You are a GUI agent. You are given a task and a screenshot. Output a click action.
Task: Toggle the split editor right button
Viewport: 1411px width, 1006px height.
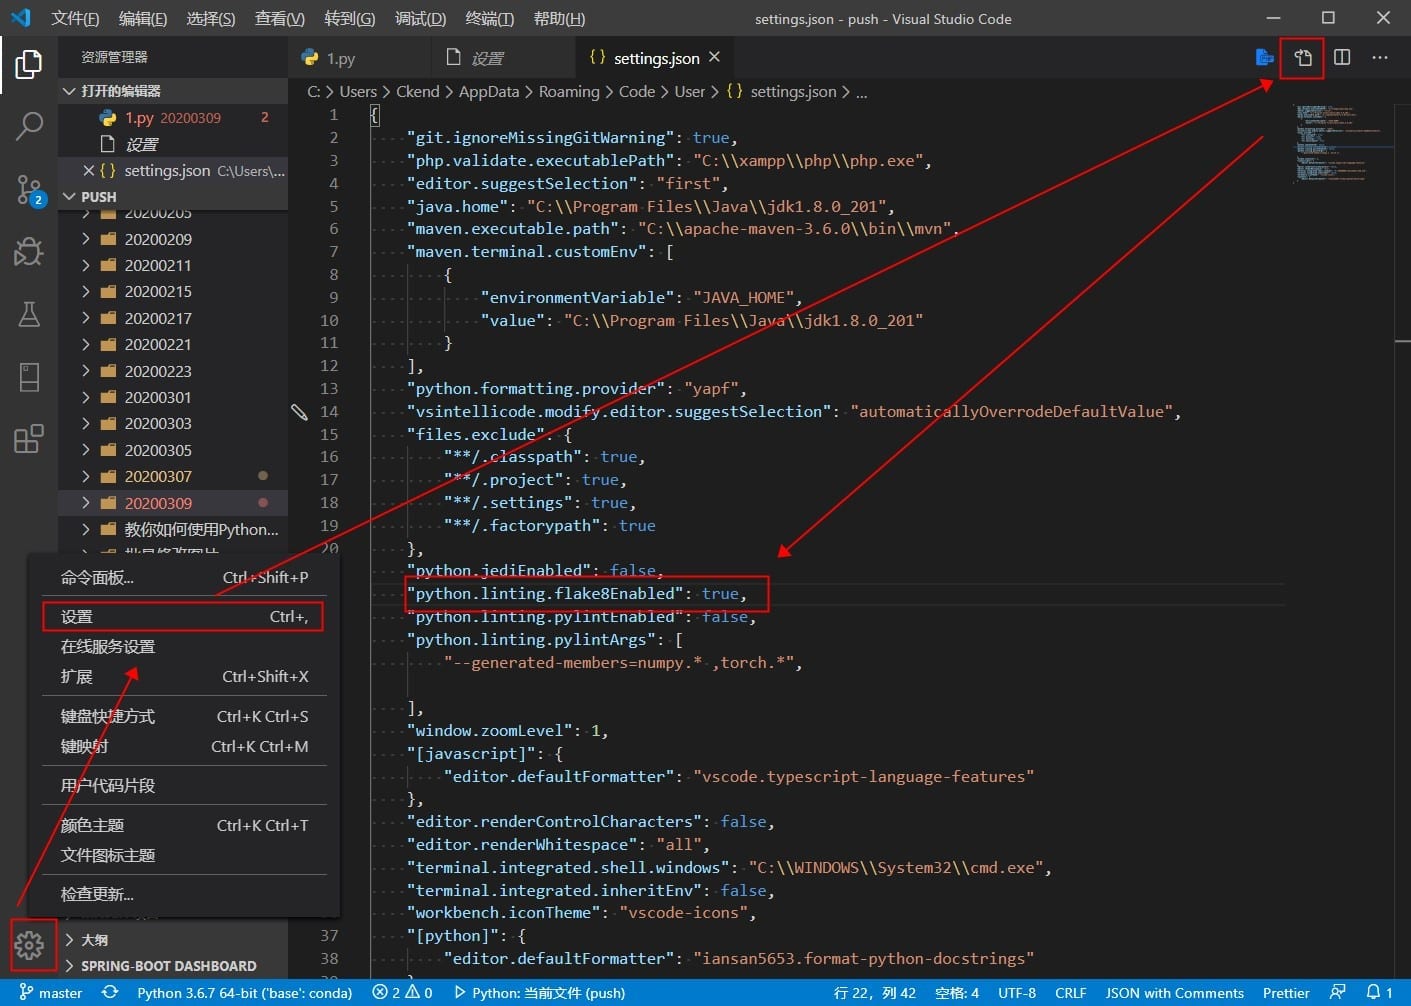pyautogui.click(x=1342, y=58)
